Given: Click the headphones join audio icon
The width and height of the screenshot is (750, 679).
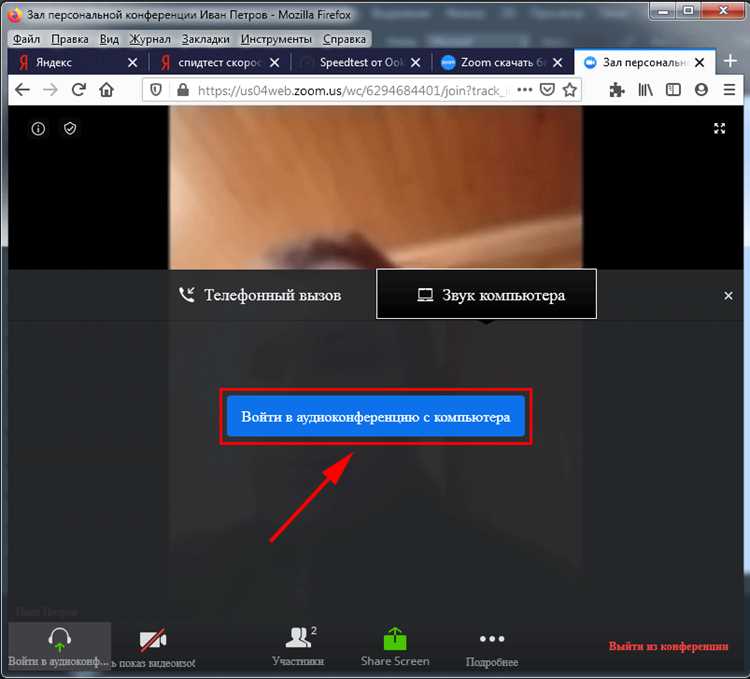Looking at the screenshot, I should (60, 640).
